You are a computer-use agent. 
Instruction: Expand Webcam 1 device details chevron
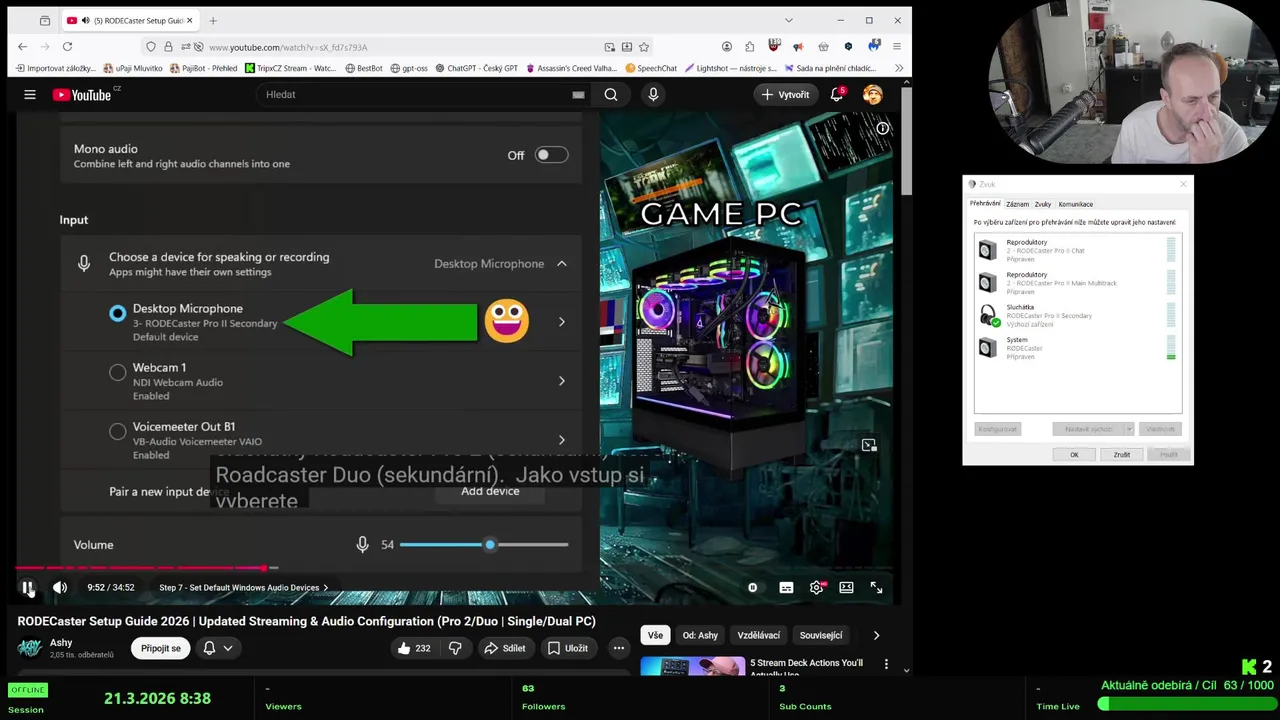(562, 381)
